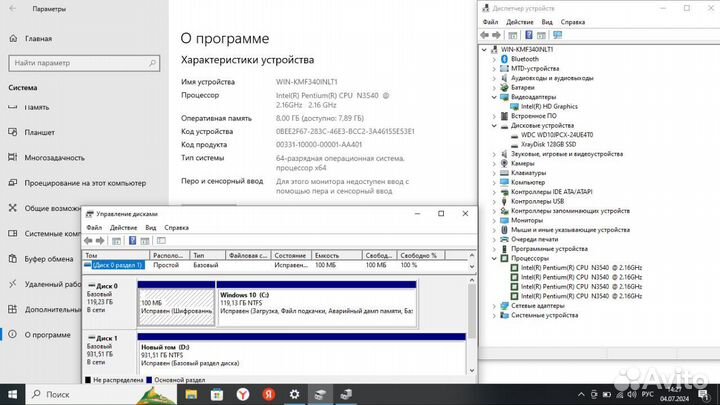
Task: Open File Explorer from the taskbar
Action: pos(191,394)
